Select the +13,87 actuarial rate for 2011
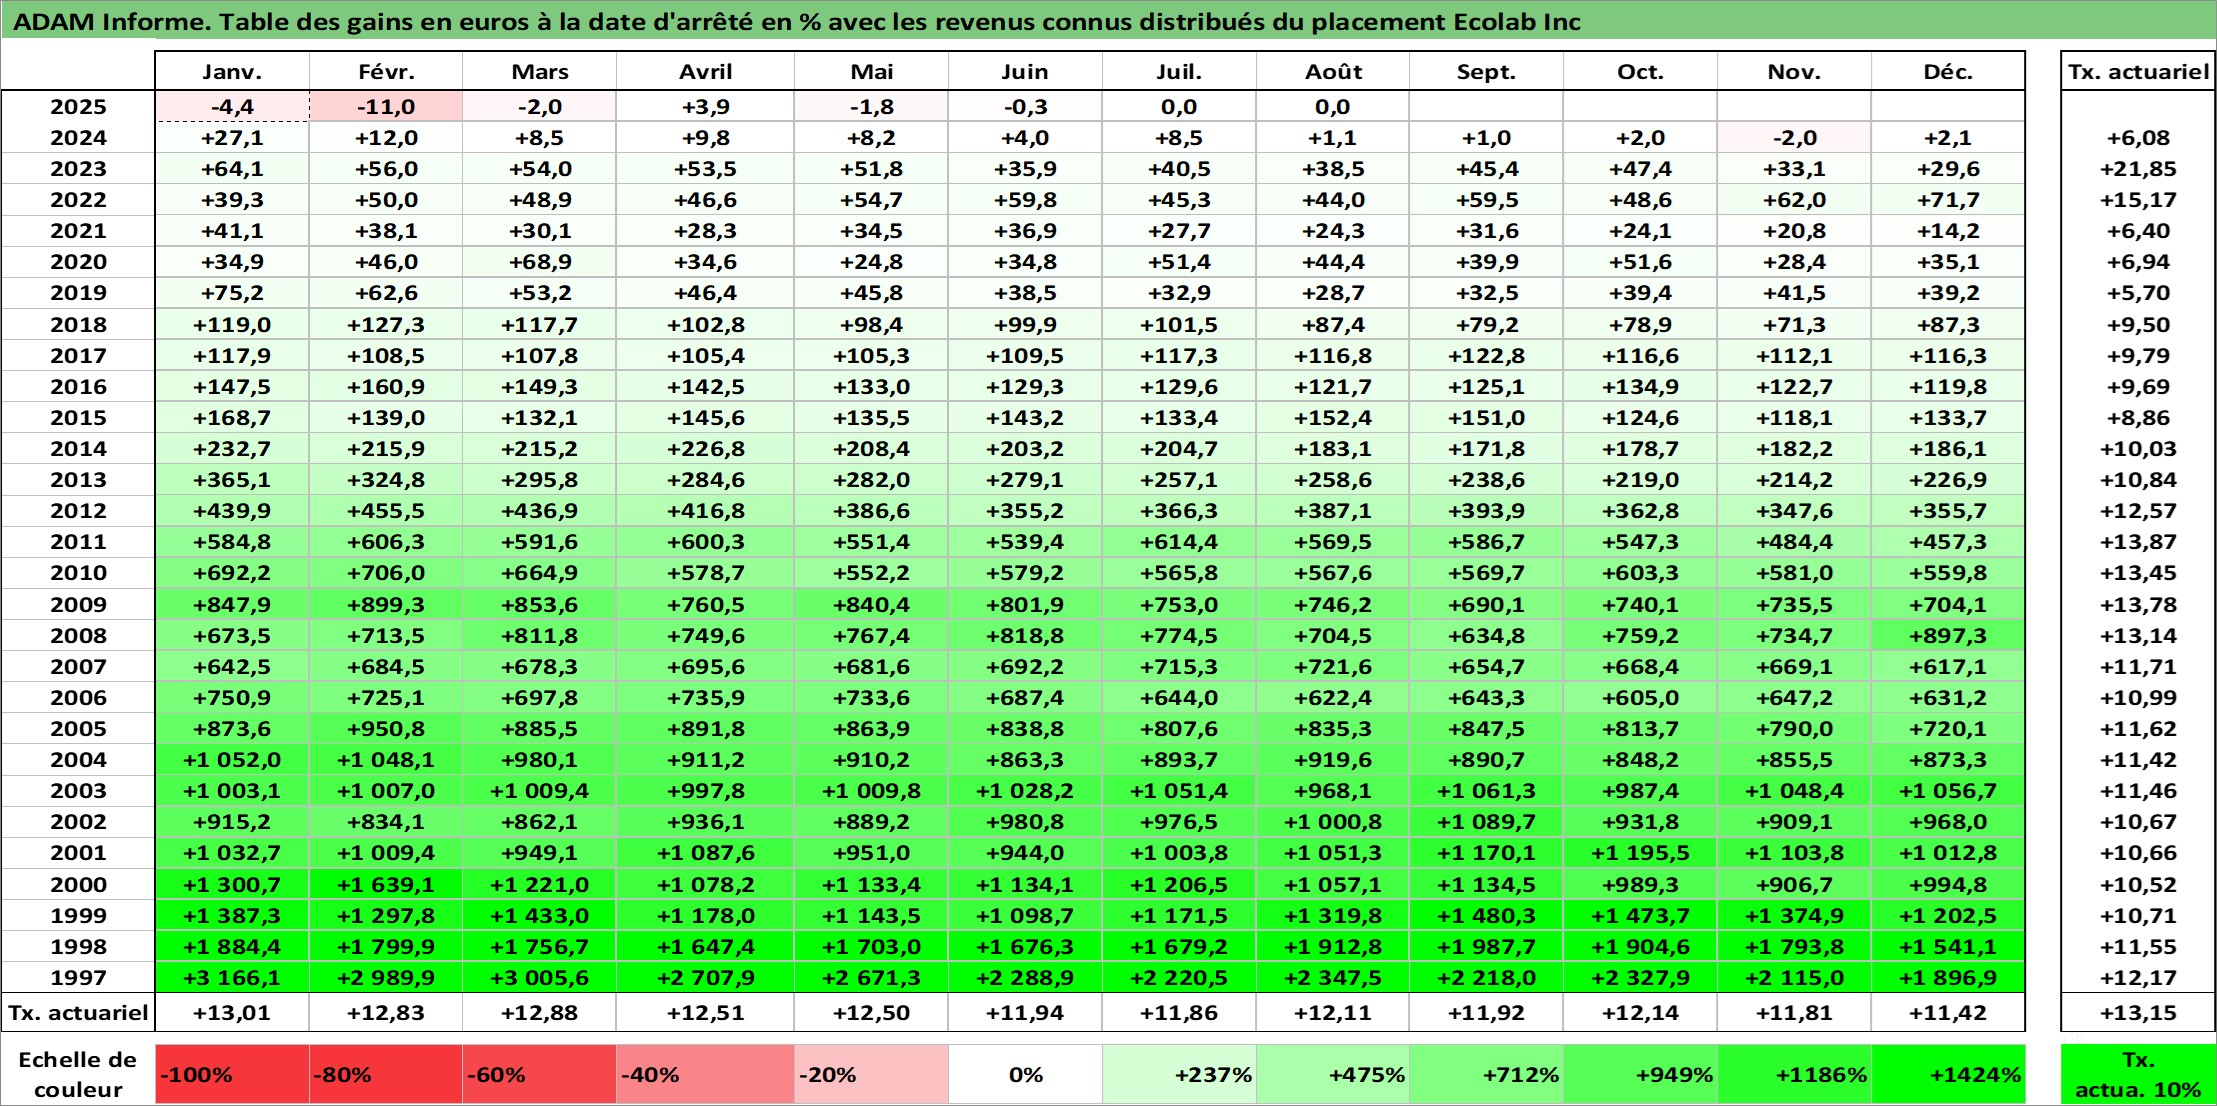 2138,541
